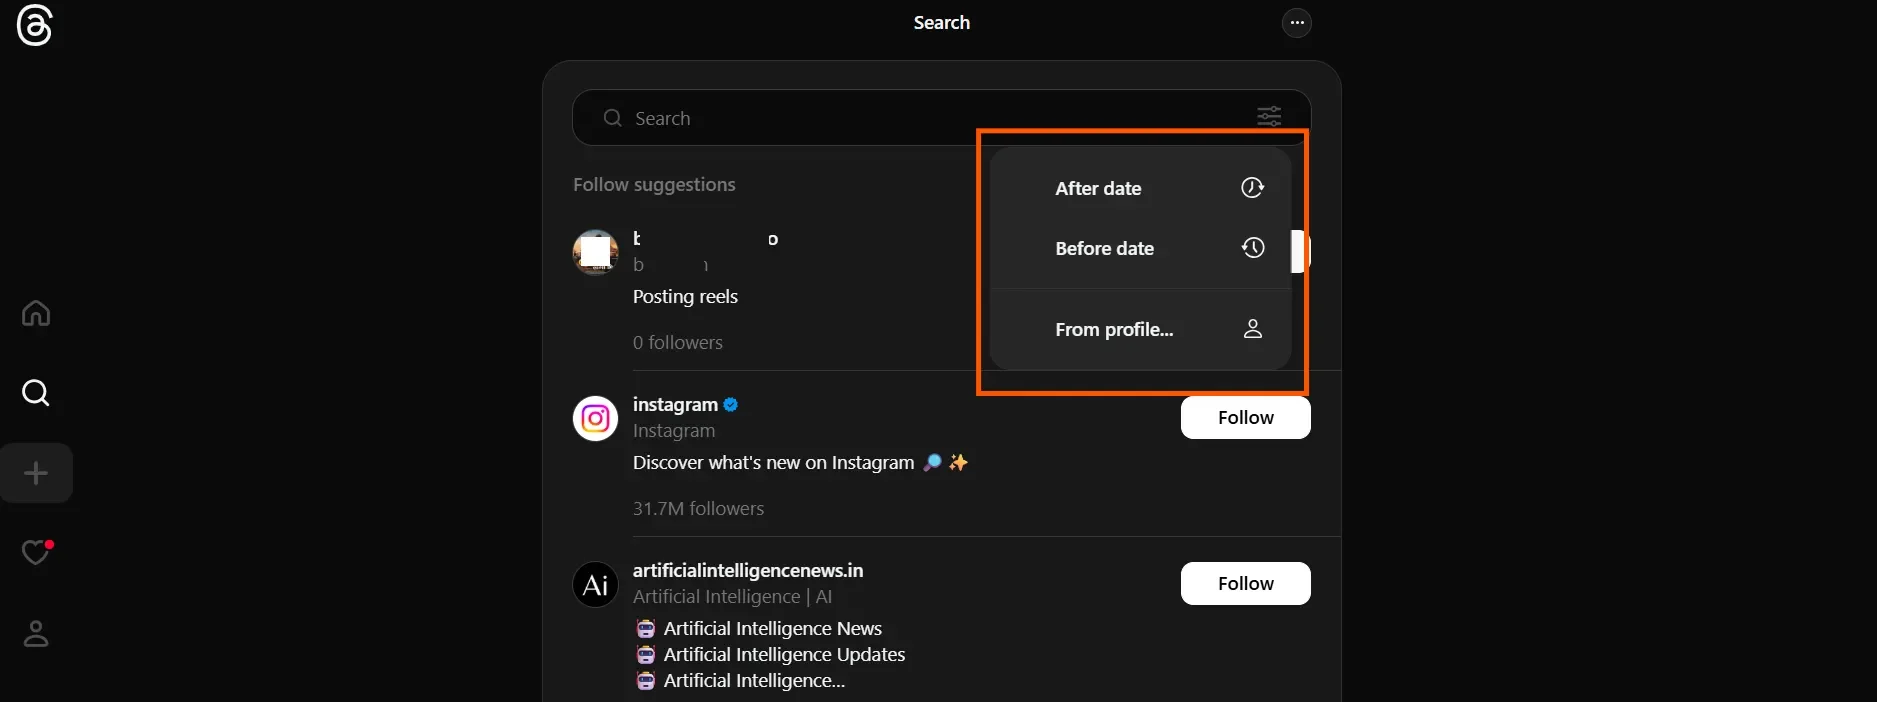Click the magnifier icon inside the search bar
The width and height of the screenshot is (1877, 702).
(612, 118)
